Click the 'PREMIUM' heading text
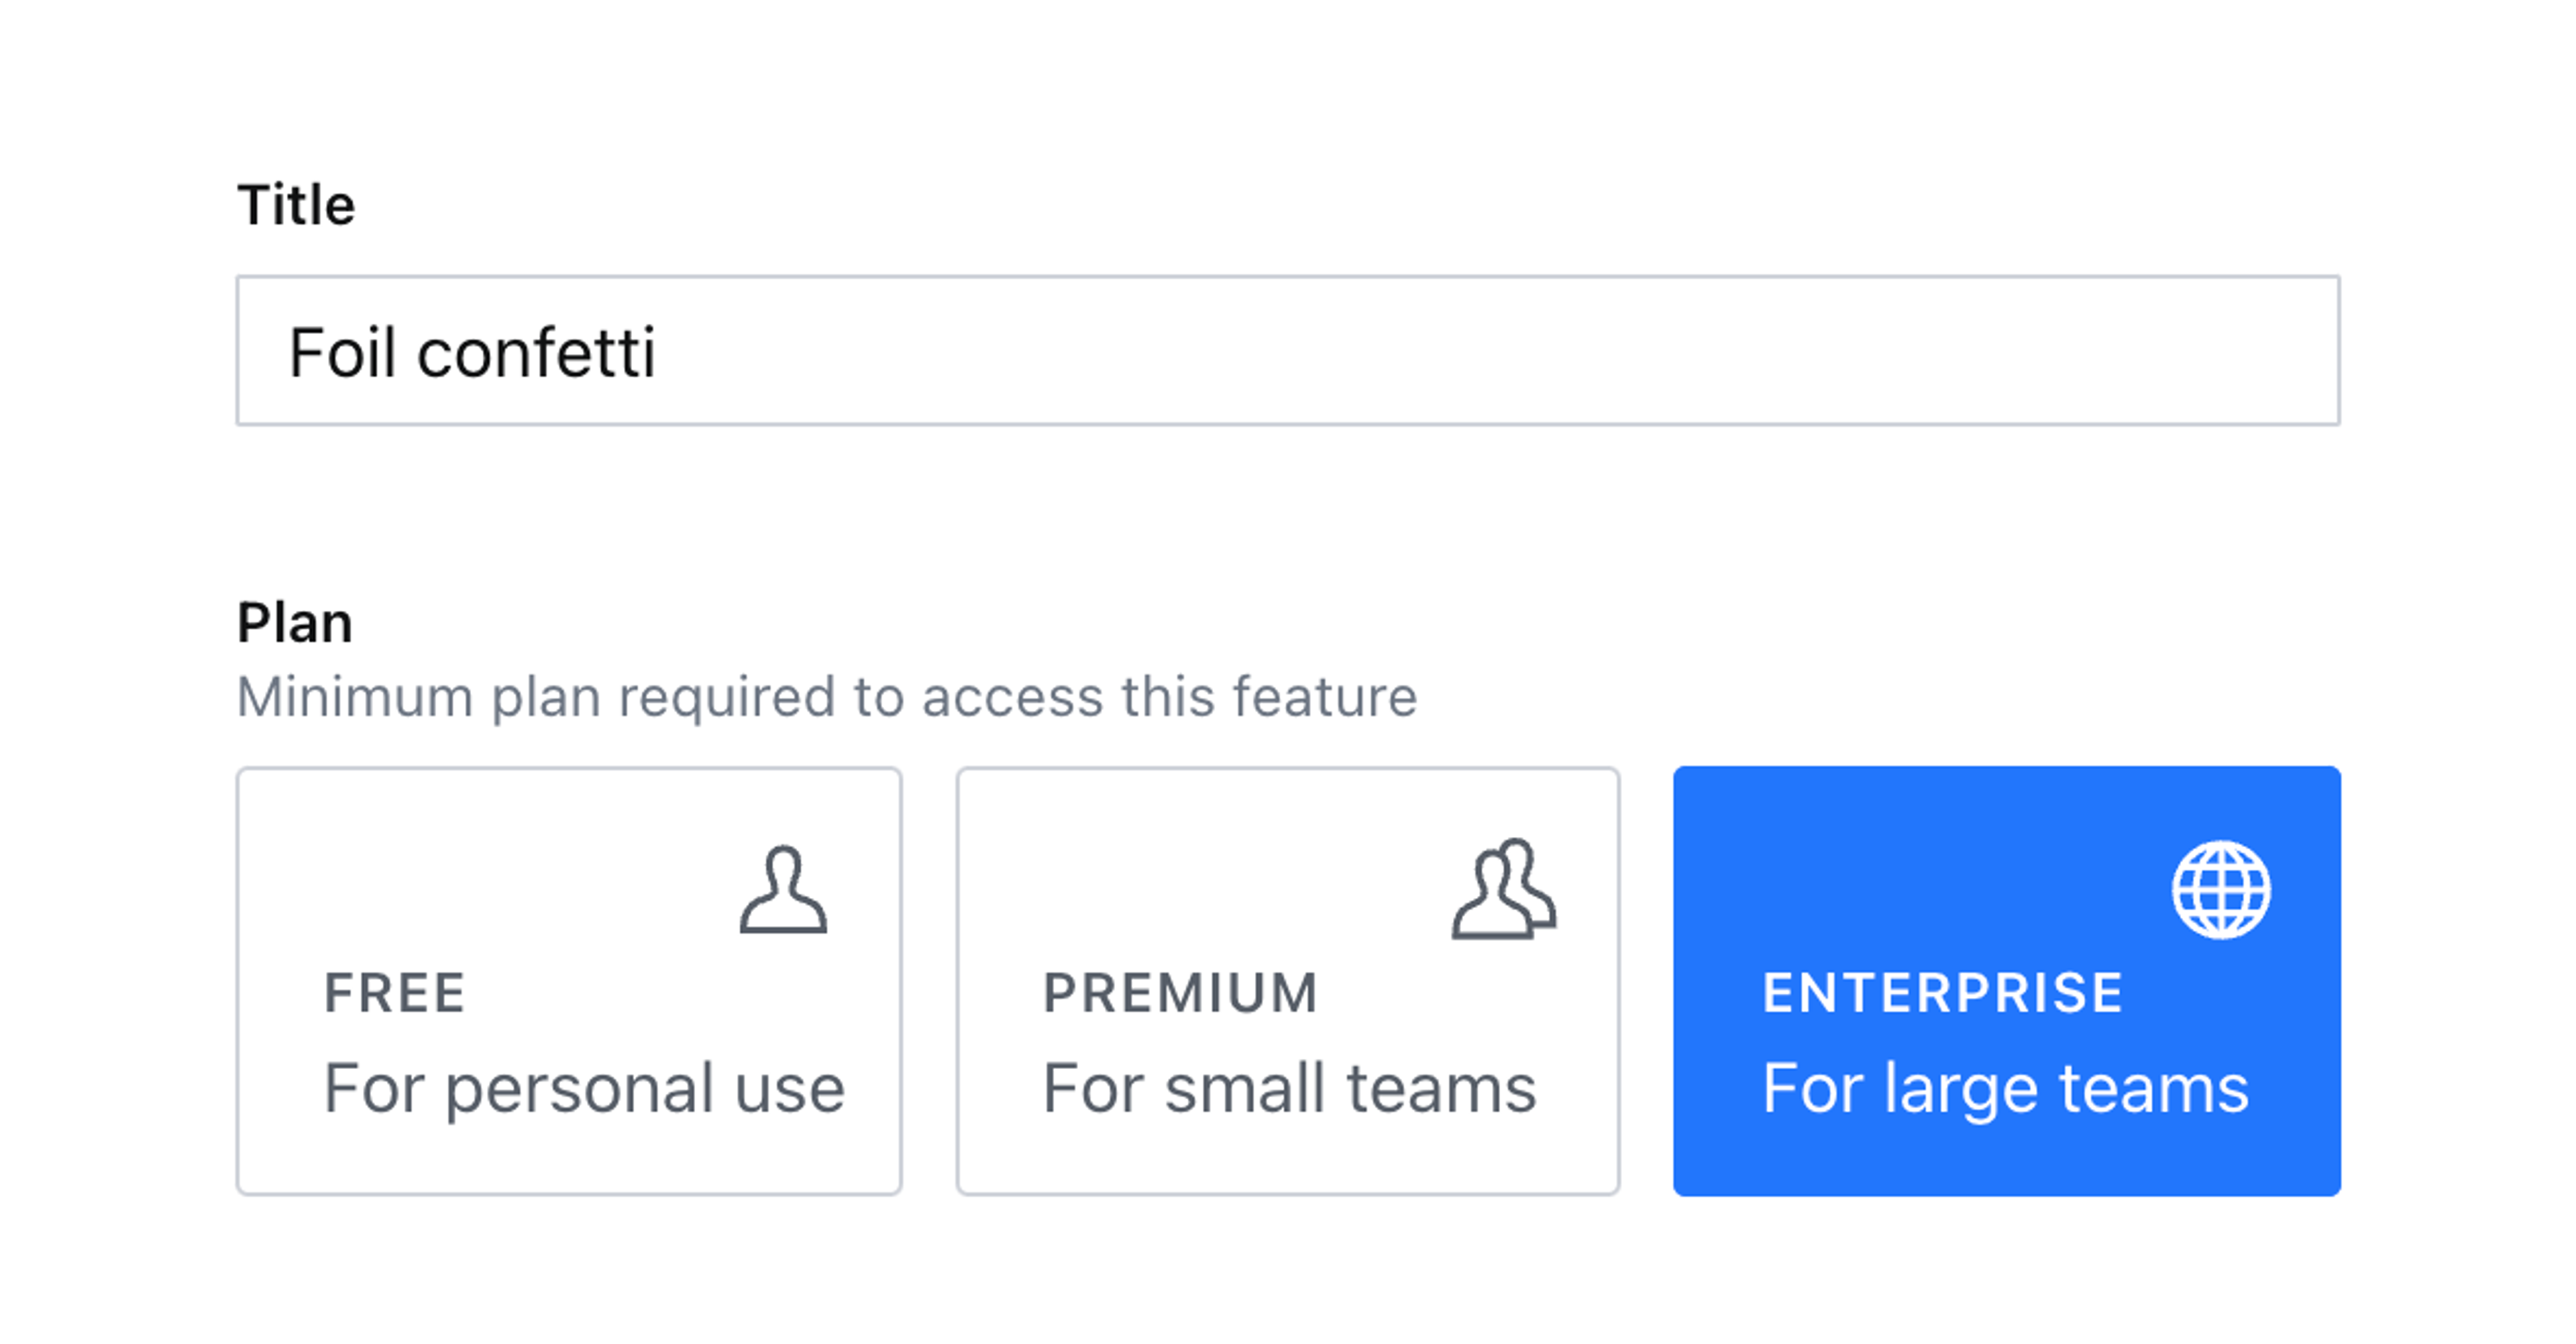 point(1180,993)
